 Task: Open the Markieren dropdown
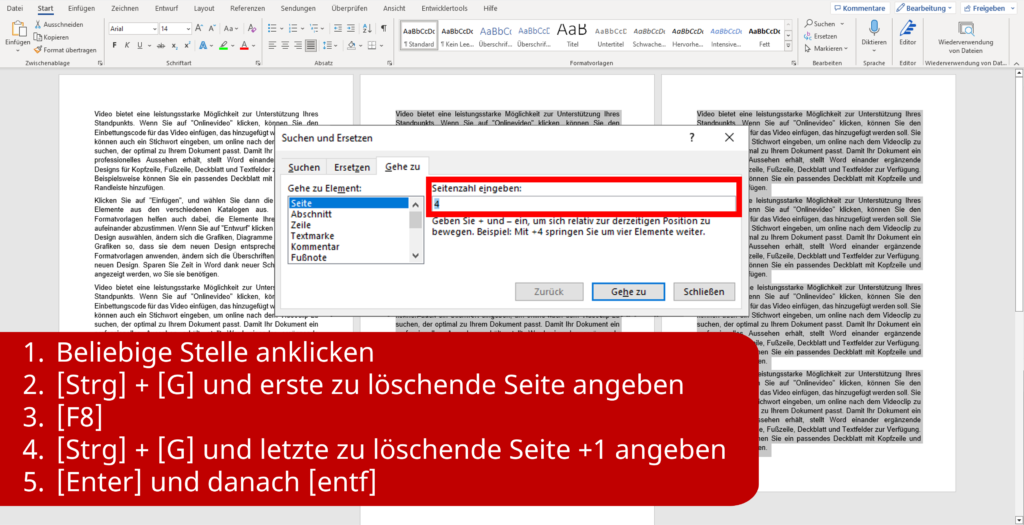(x=826, y=48)
